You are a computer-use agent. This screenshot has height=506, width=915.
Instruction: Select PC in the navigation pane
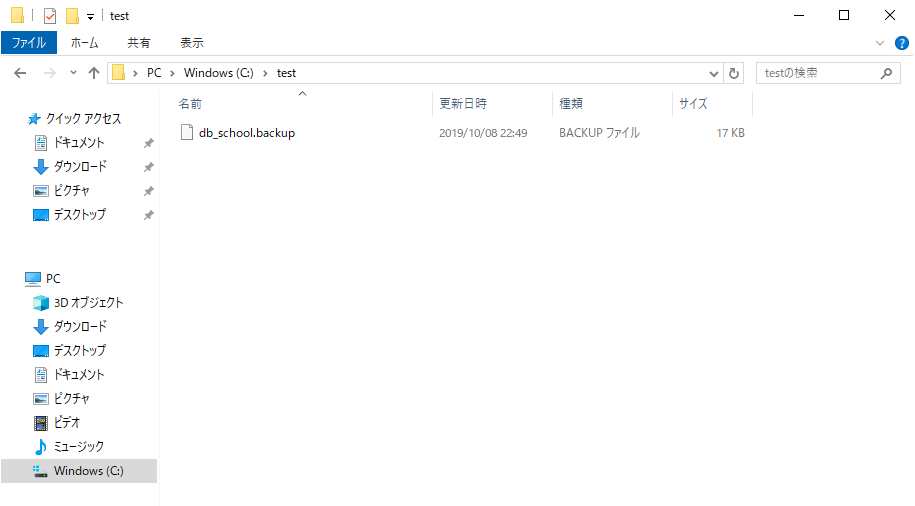click(53, 278)
